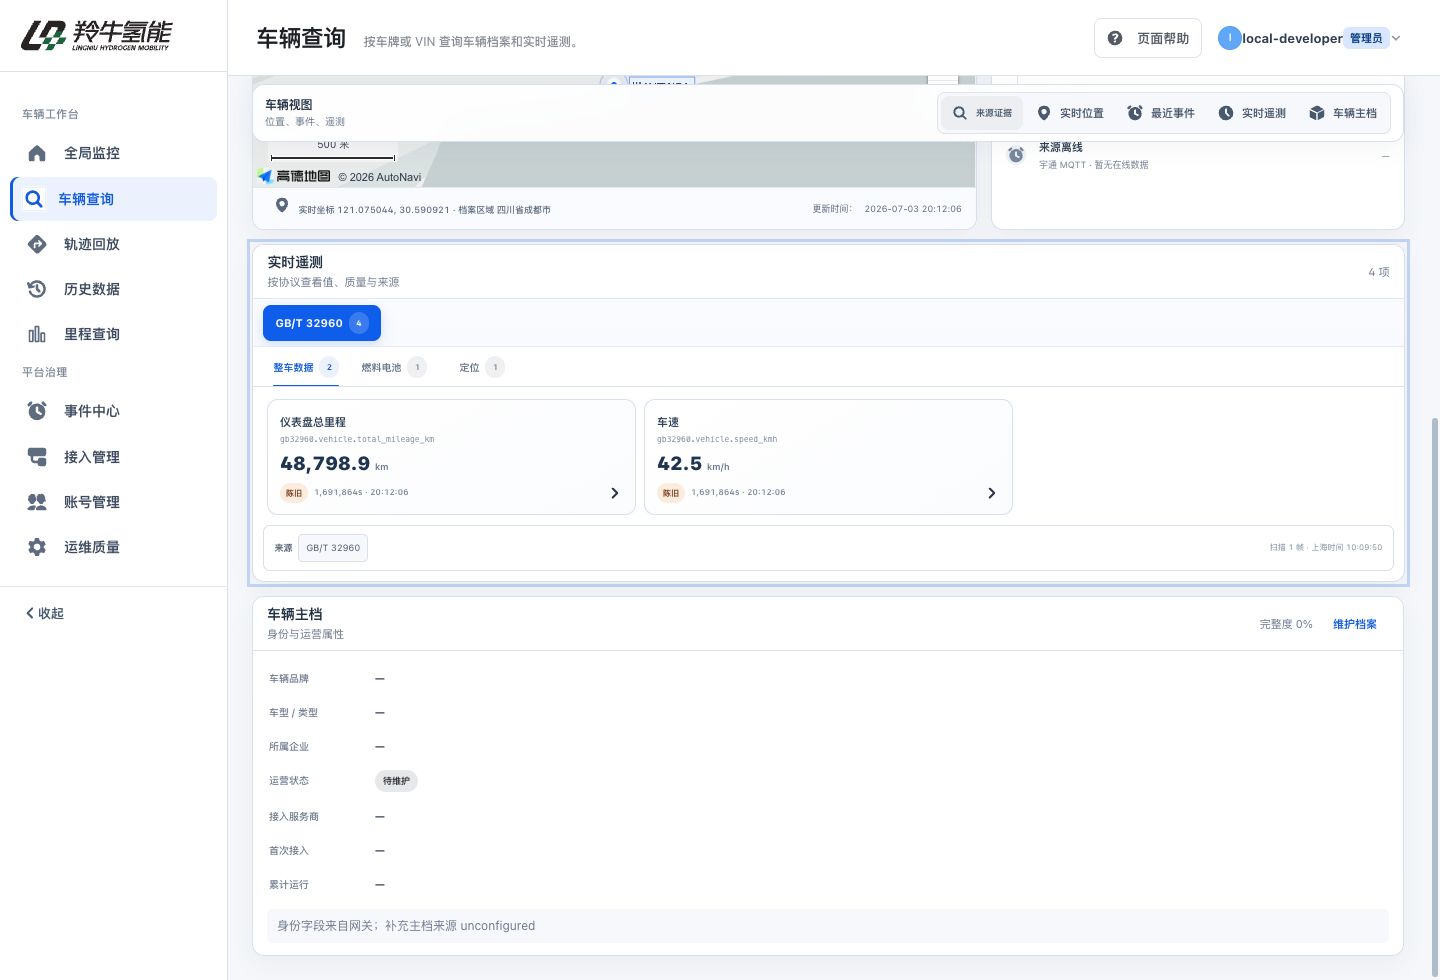
Task: Jump to 最近事件 section
Action: pyautogui.click(x=1161, y=113)
